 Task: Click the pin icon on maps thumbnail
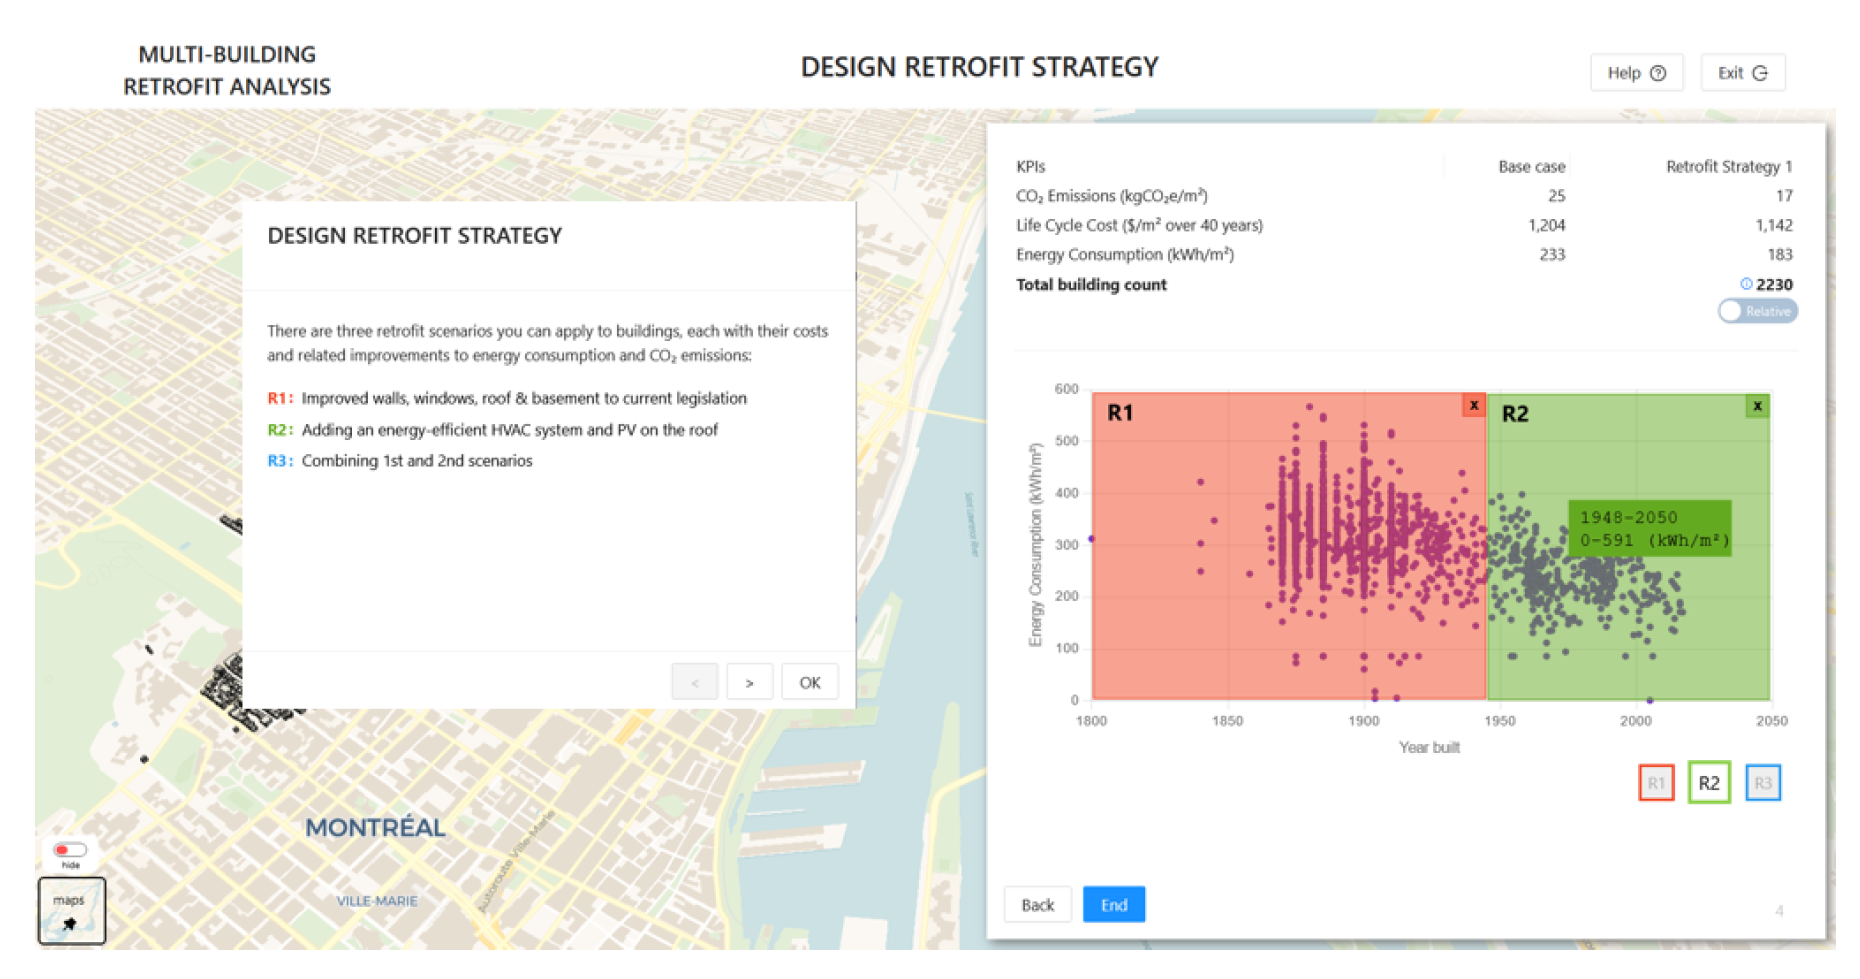(69, 924)
